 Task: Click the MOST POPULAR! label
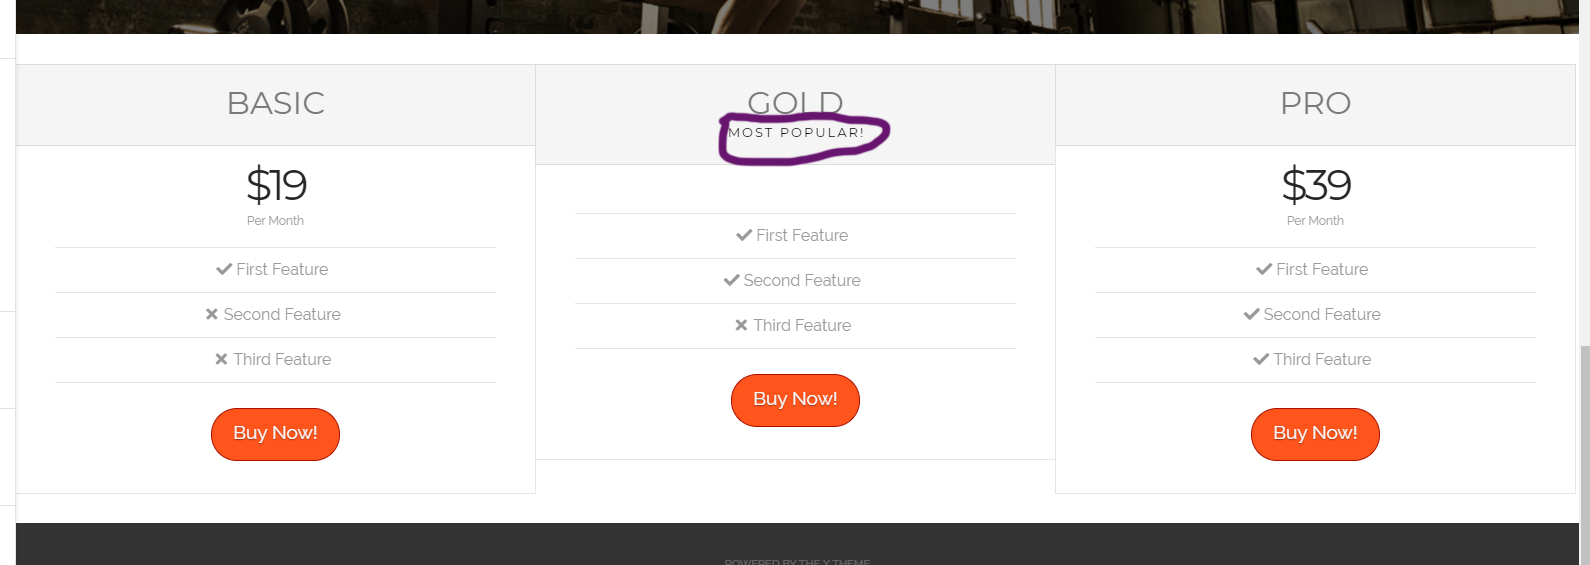[x=796, y=132]
